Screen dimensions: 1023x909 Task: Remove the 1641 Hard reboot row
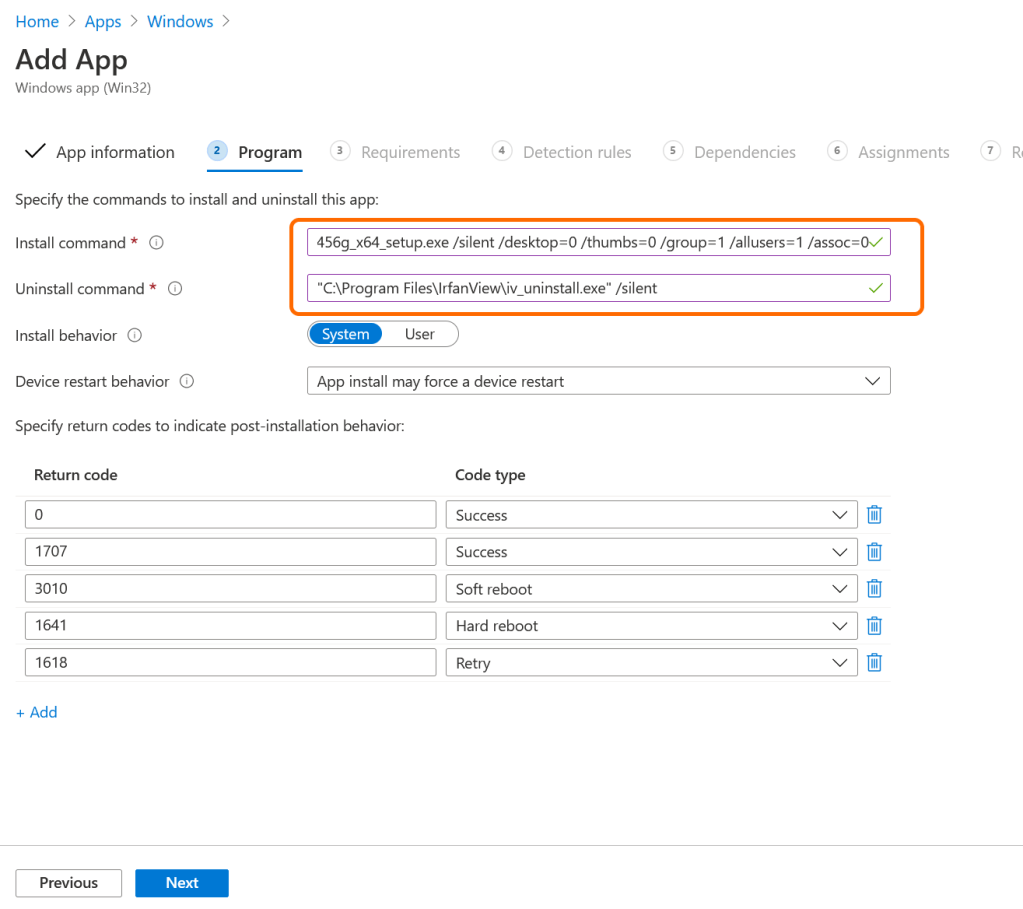click(874, 626)
